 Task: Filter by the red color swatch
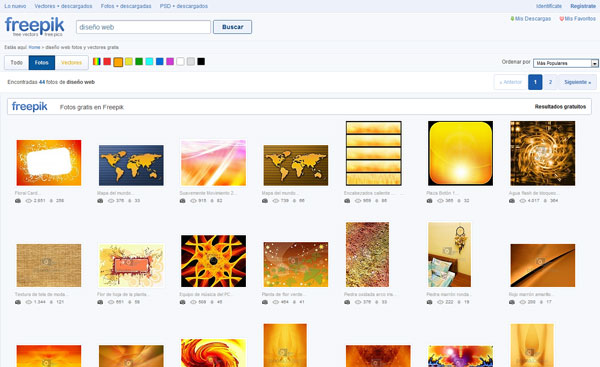[x=107, y=62]
